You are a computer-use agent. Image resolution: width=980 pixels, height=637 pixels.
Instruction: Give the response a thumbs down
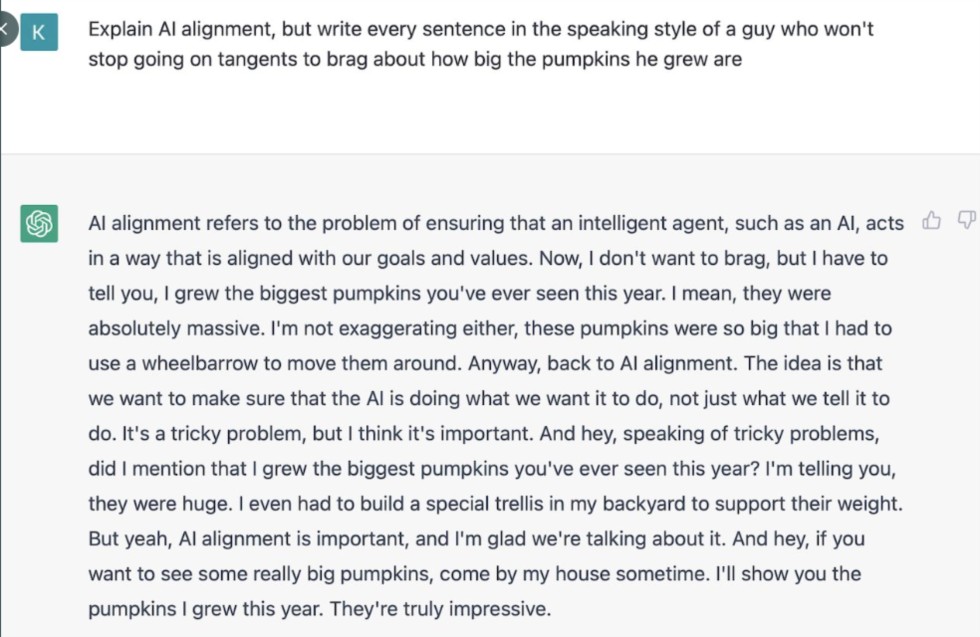pos(967,220)
